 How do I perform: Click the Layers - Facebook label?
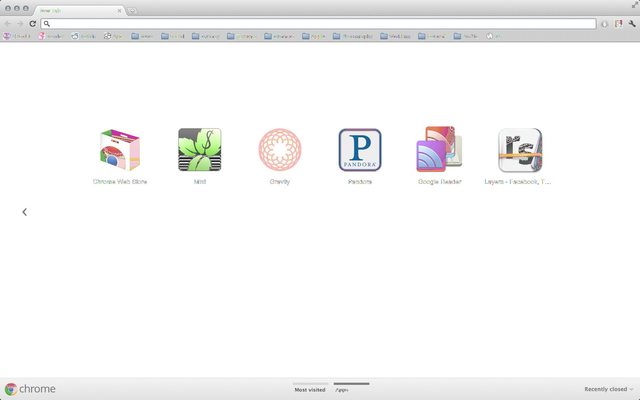coord(518,182)
